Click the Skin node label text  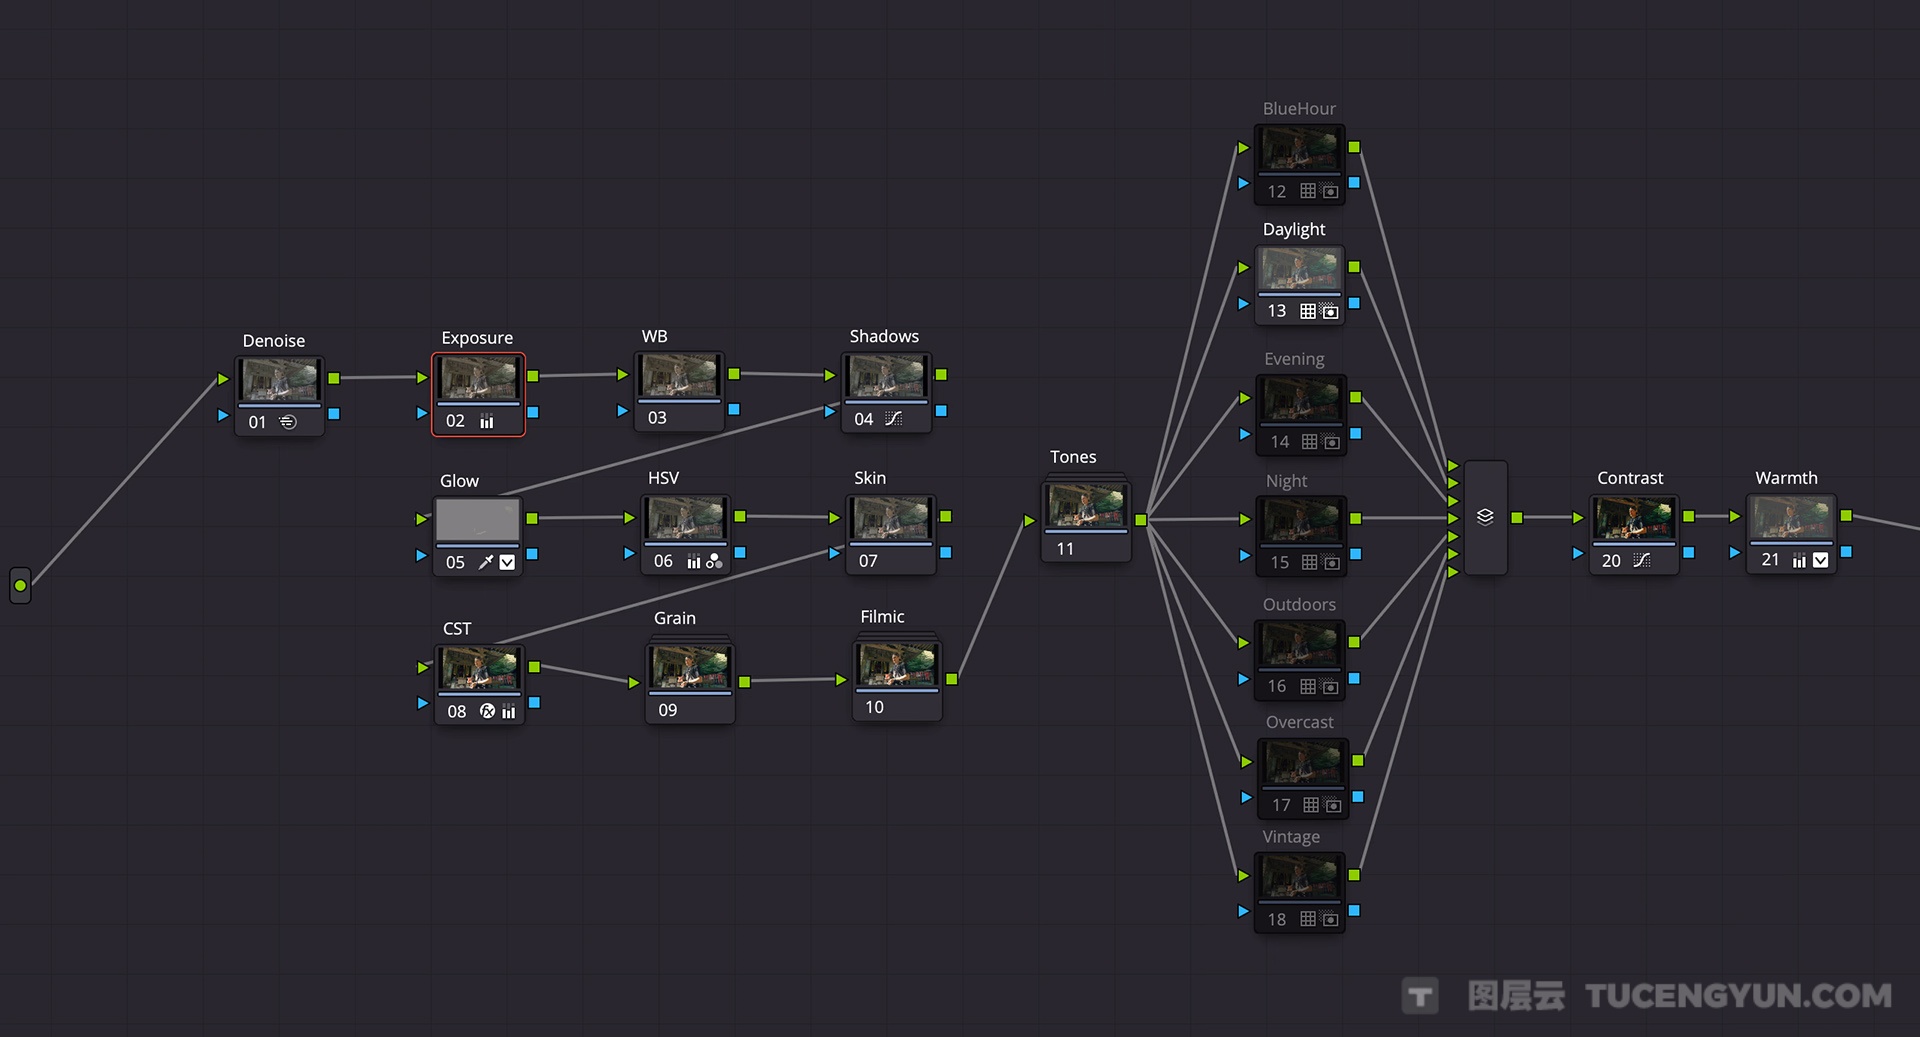[869, 478]
